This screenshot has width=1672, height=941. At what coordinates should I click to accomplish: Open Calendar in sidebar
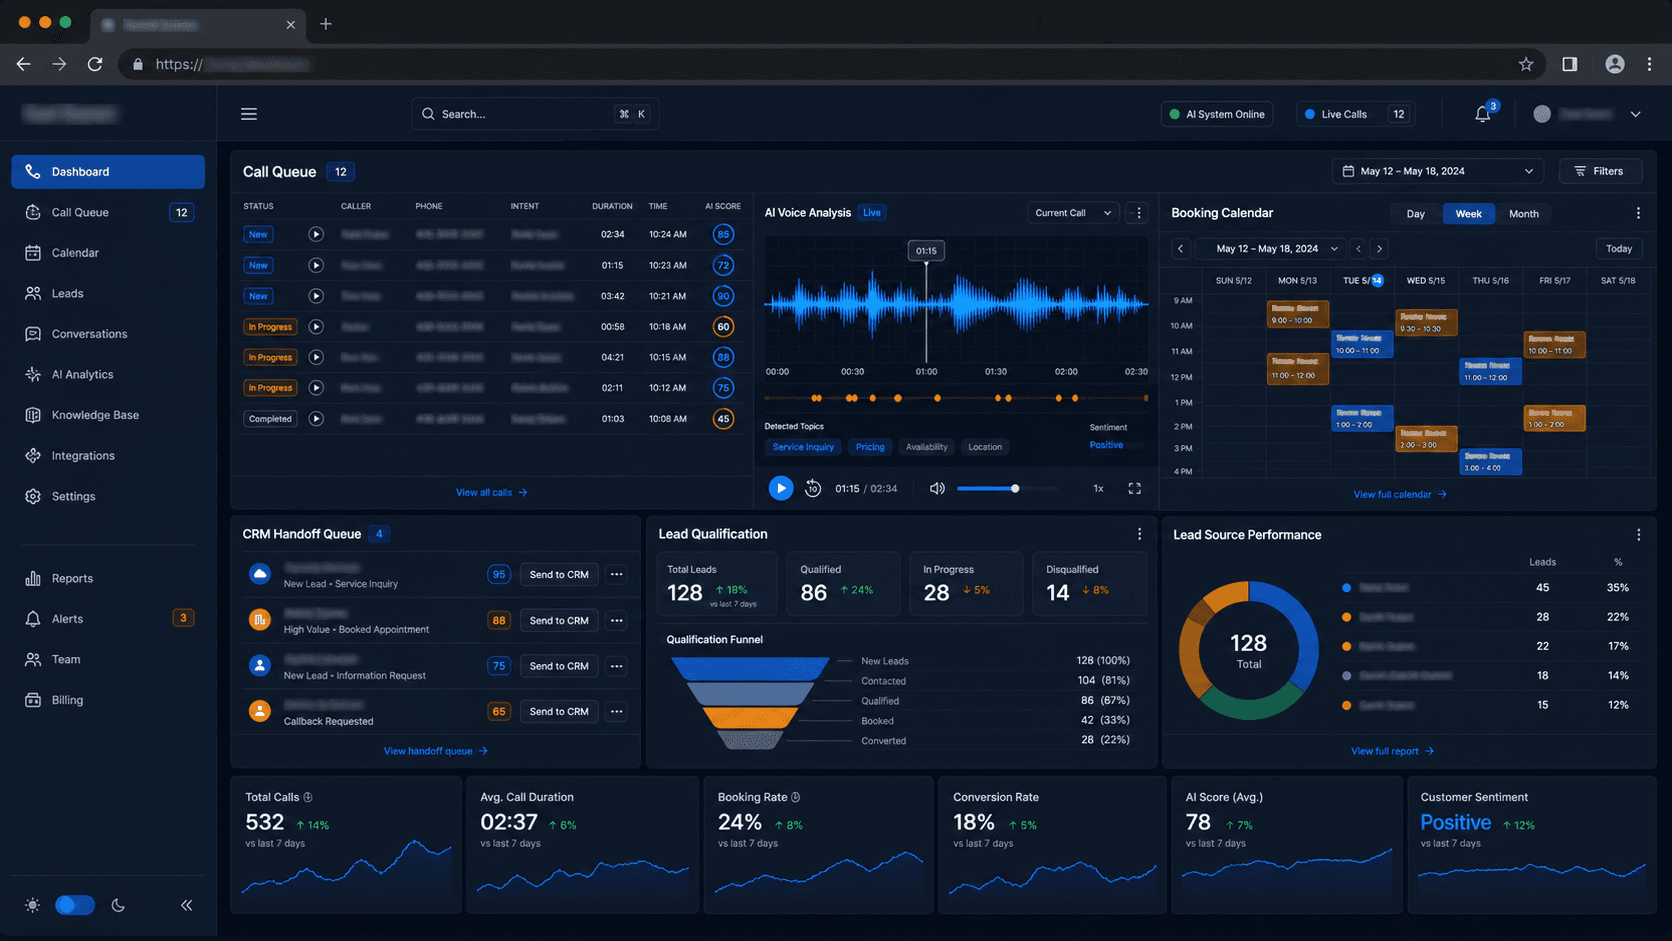(108, 253)
